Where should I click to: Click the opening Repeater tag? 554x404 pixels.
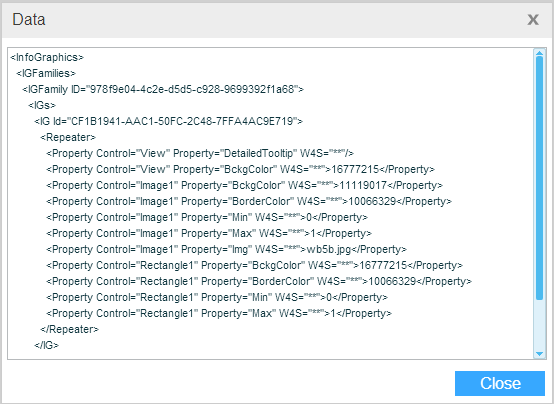(68, 137)
